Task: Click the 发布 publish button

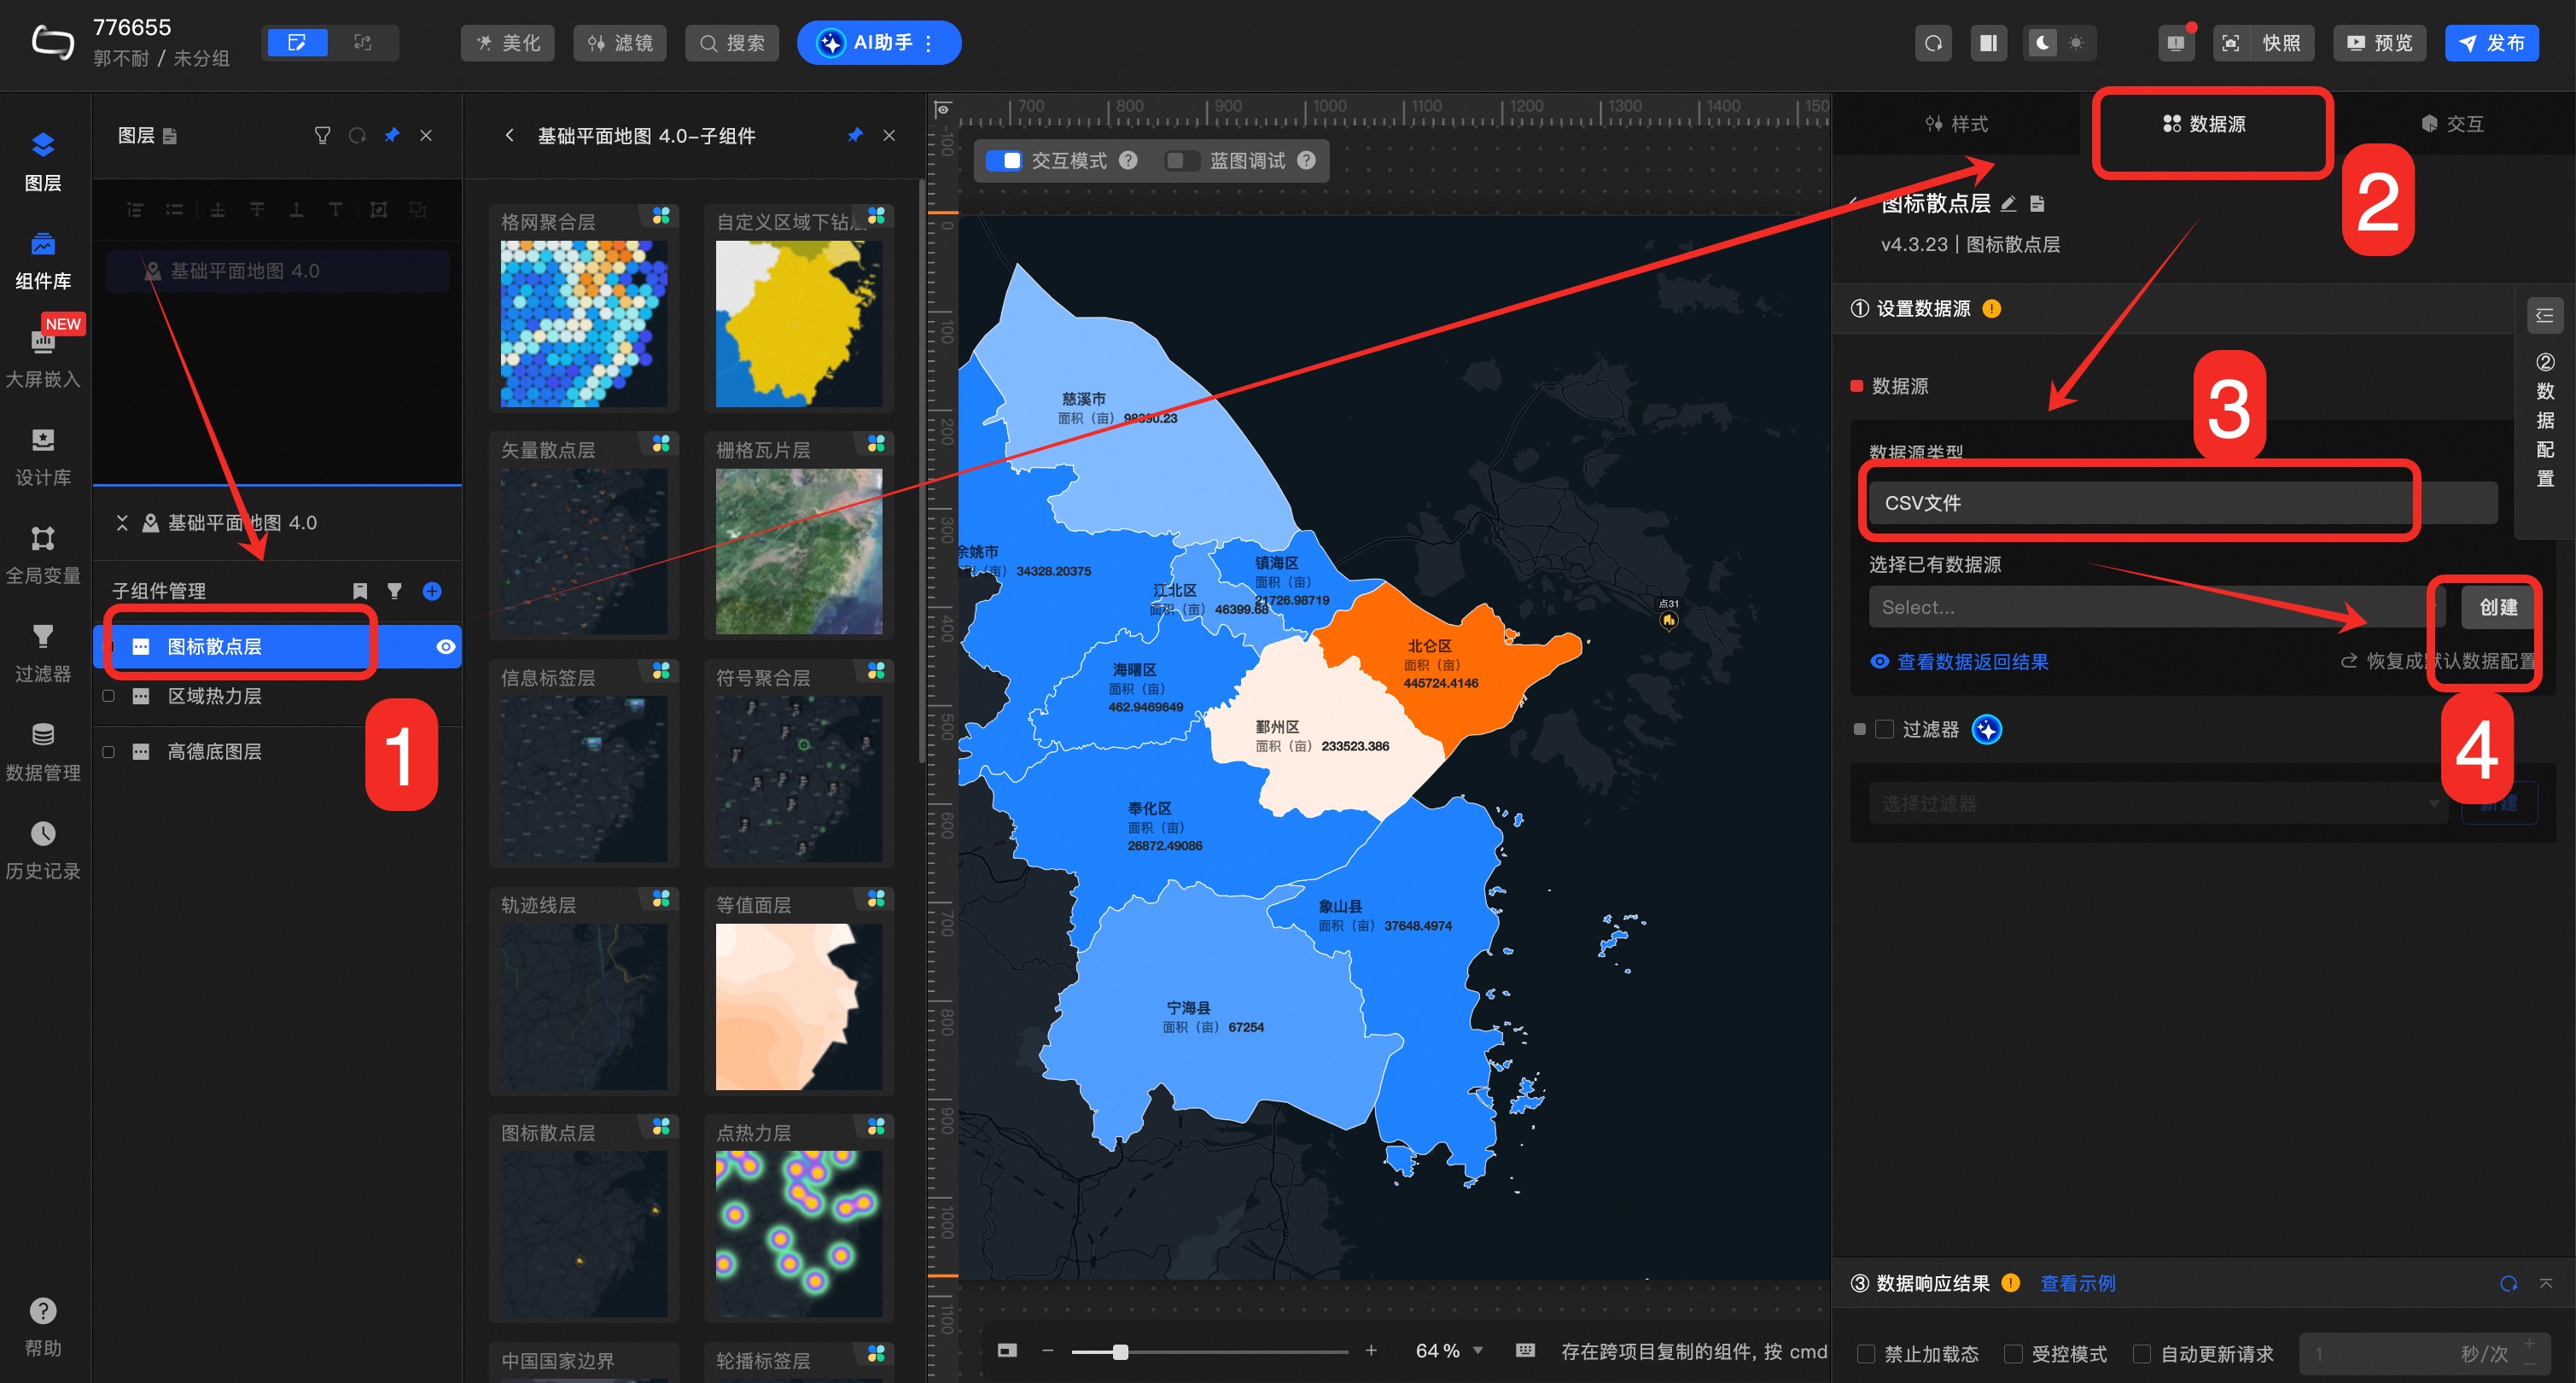Action: coord(2491,43)
